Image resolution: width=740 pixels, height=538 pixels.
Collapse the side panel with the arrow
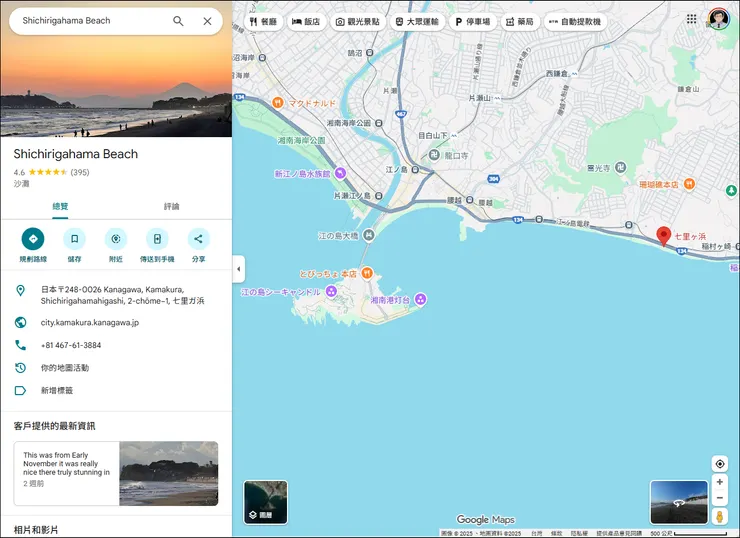point(239,269)
